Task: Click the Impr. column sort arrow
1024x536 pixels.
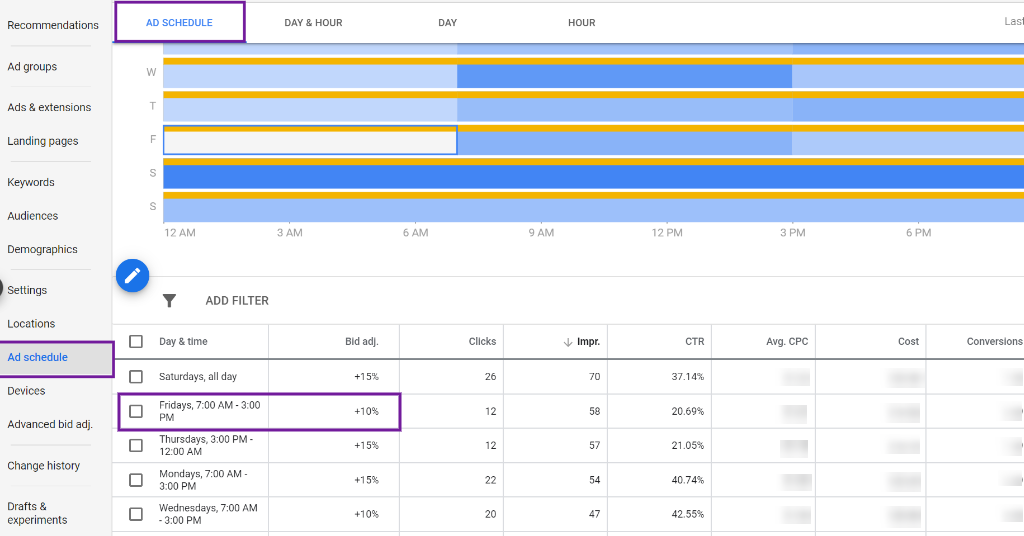Action: pos(569,342)
